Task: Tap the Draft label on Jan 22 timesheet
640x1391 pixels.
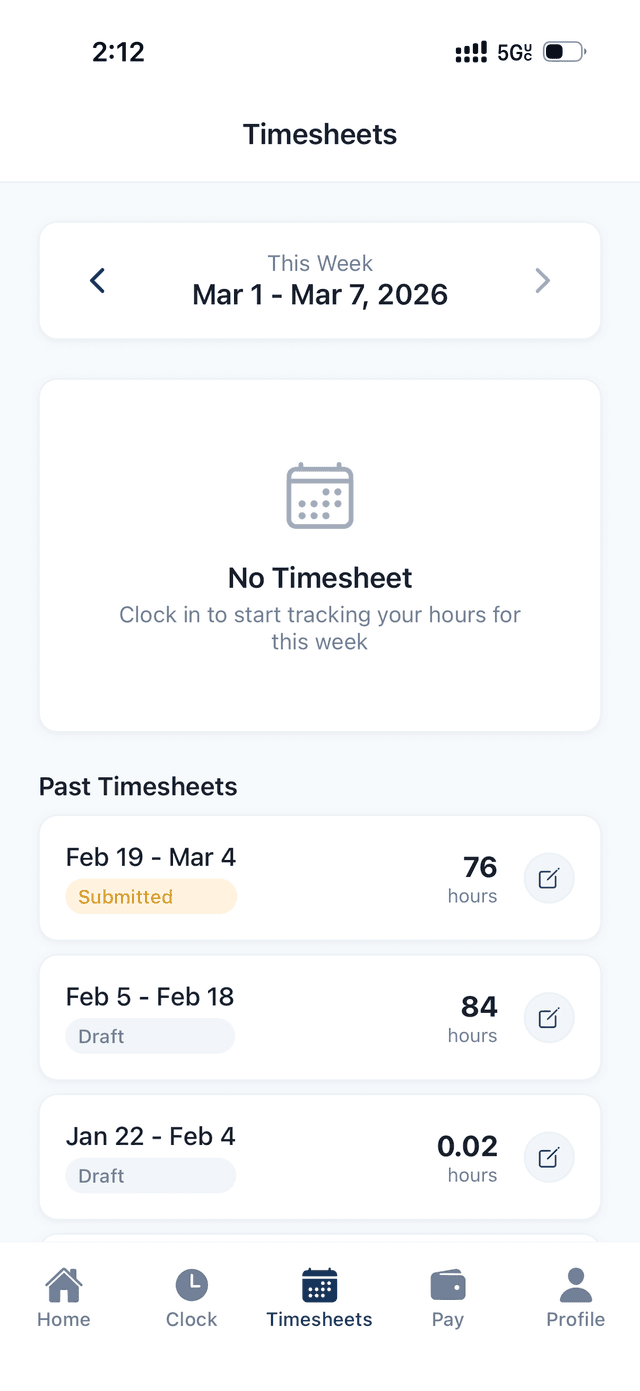Action: click(150, 1176)
